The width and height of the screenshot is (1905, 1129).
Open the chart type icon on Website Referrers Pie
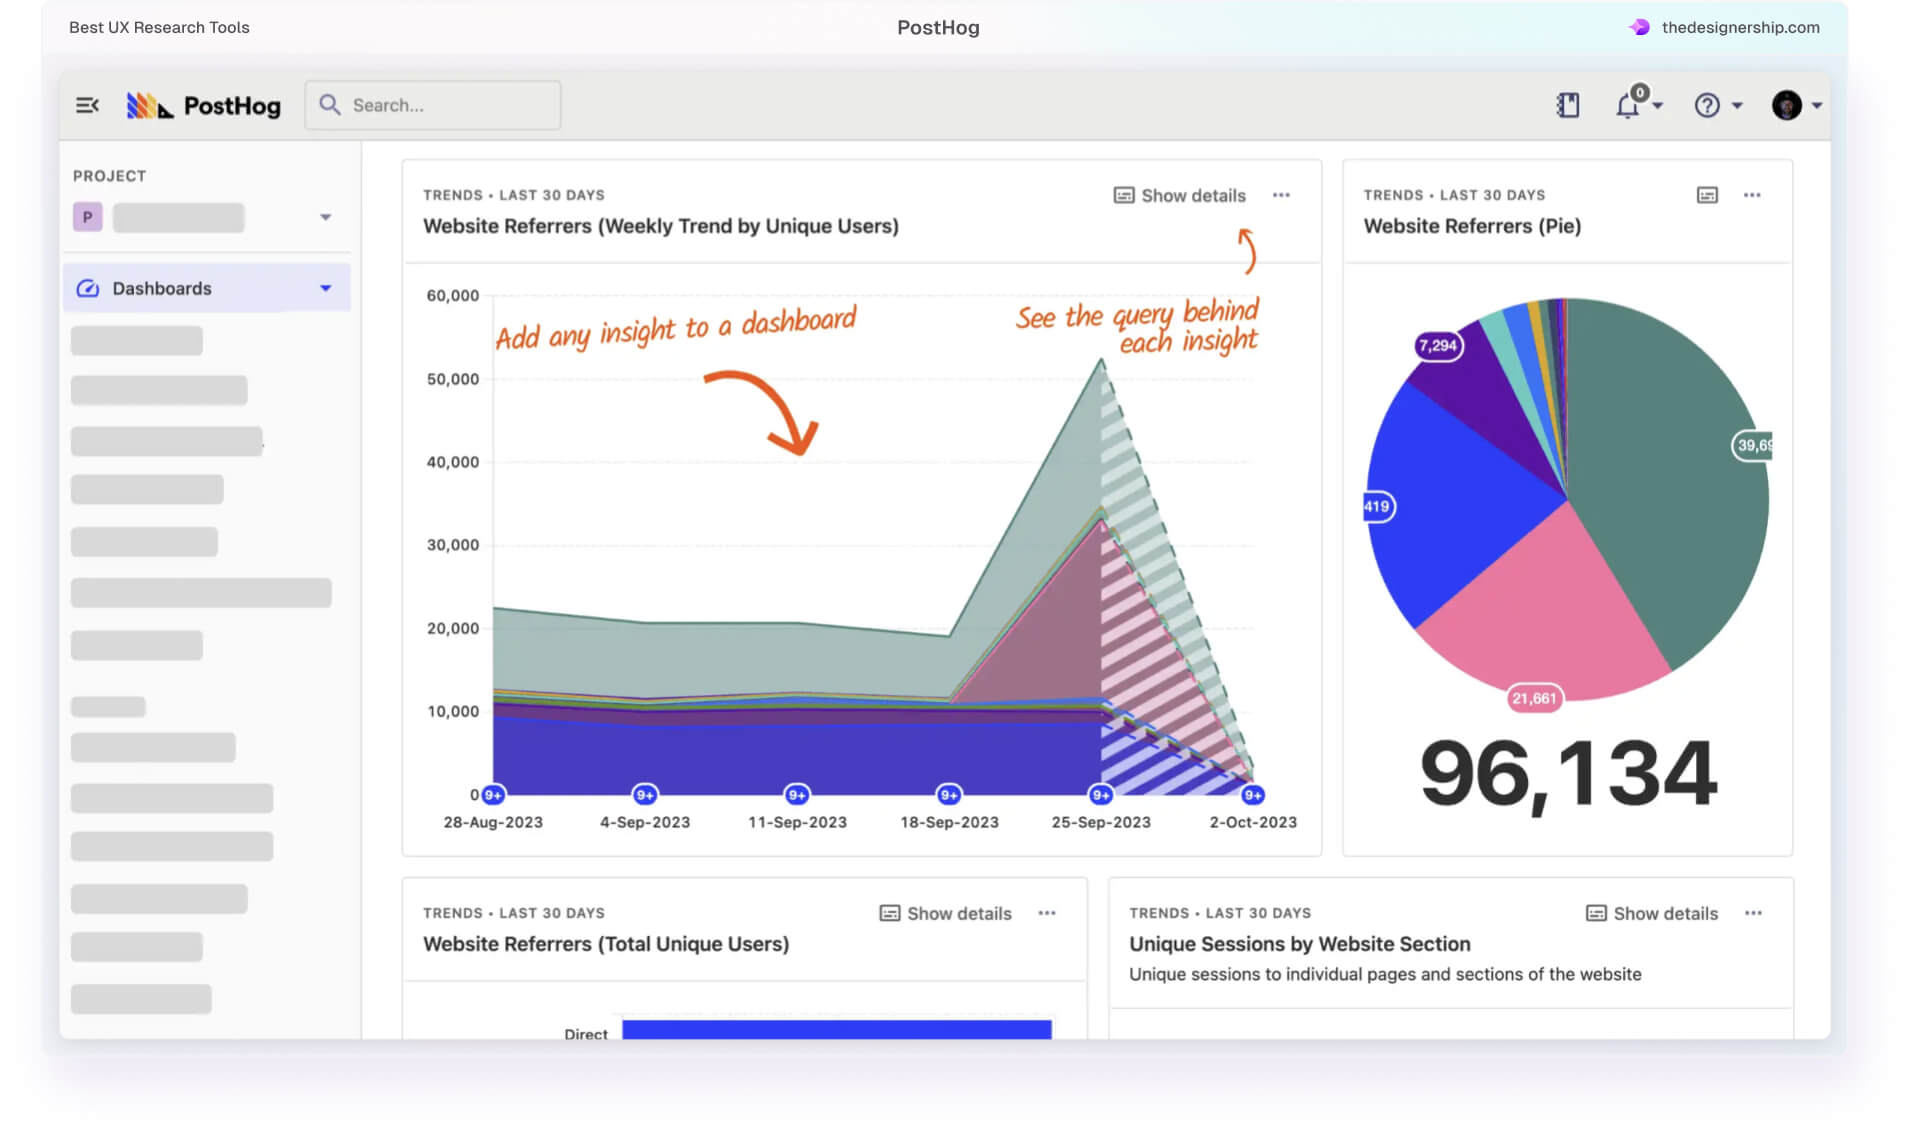pos(1707,195)
